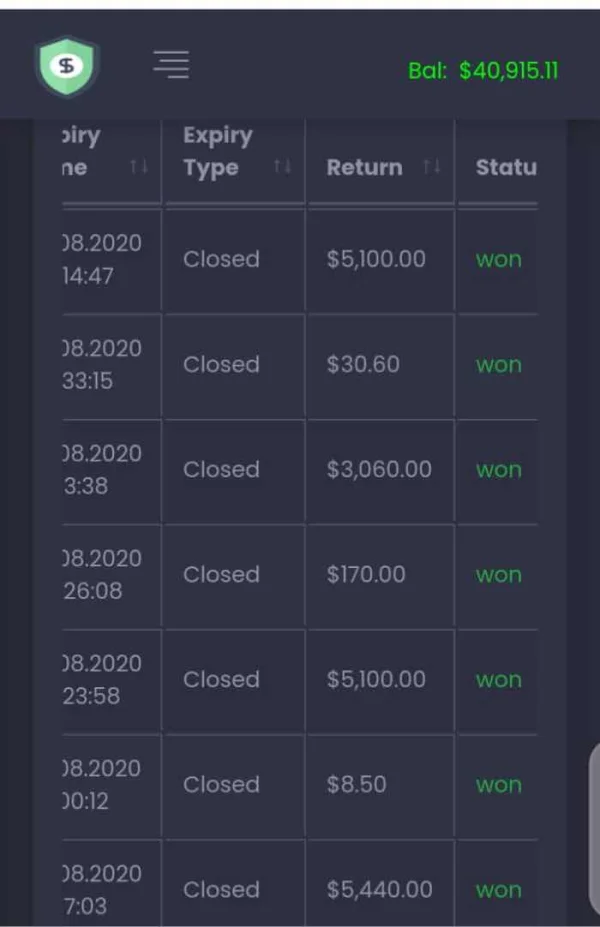Select the $3,060.00 return cell

[379, 470]
